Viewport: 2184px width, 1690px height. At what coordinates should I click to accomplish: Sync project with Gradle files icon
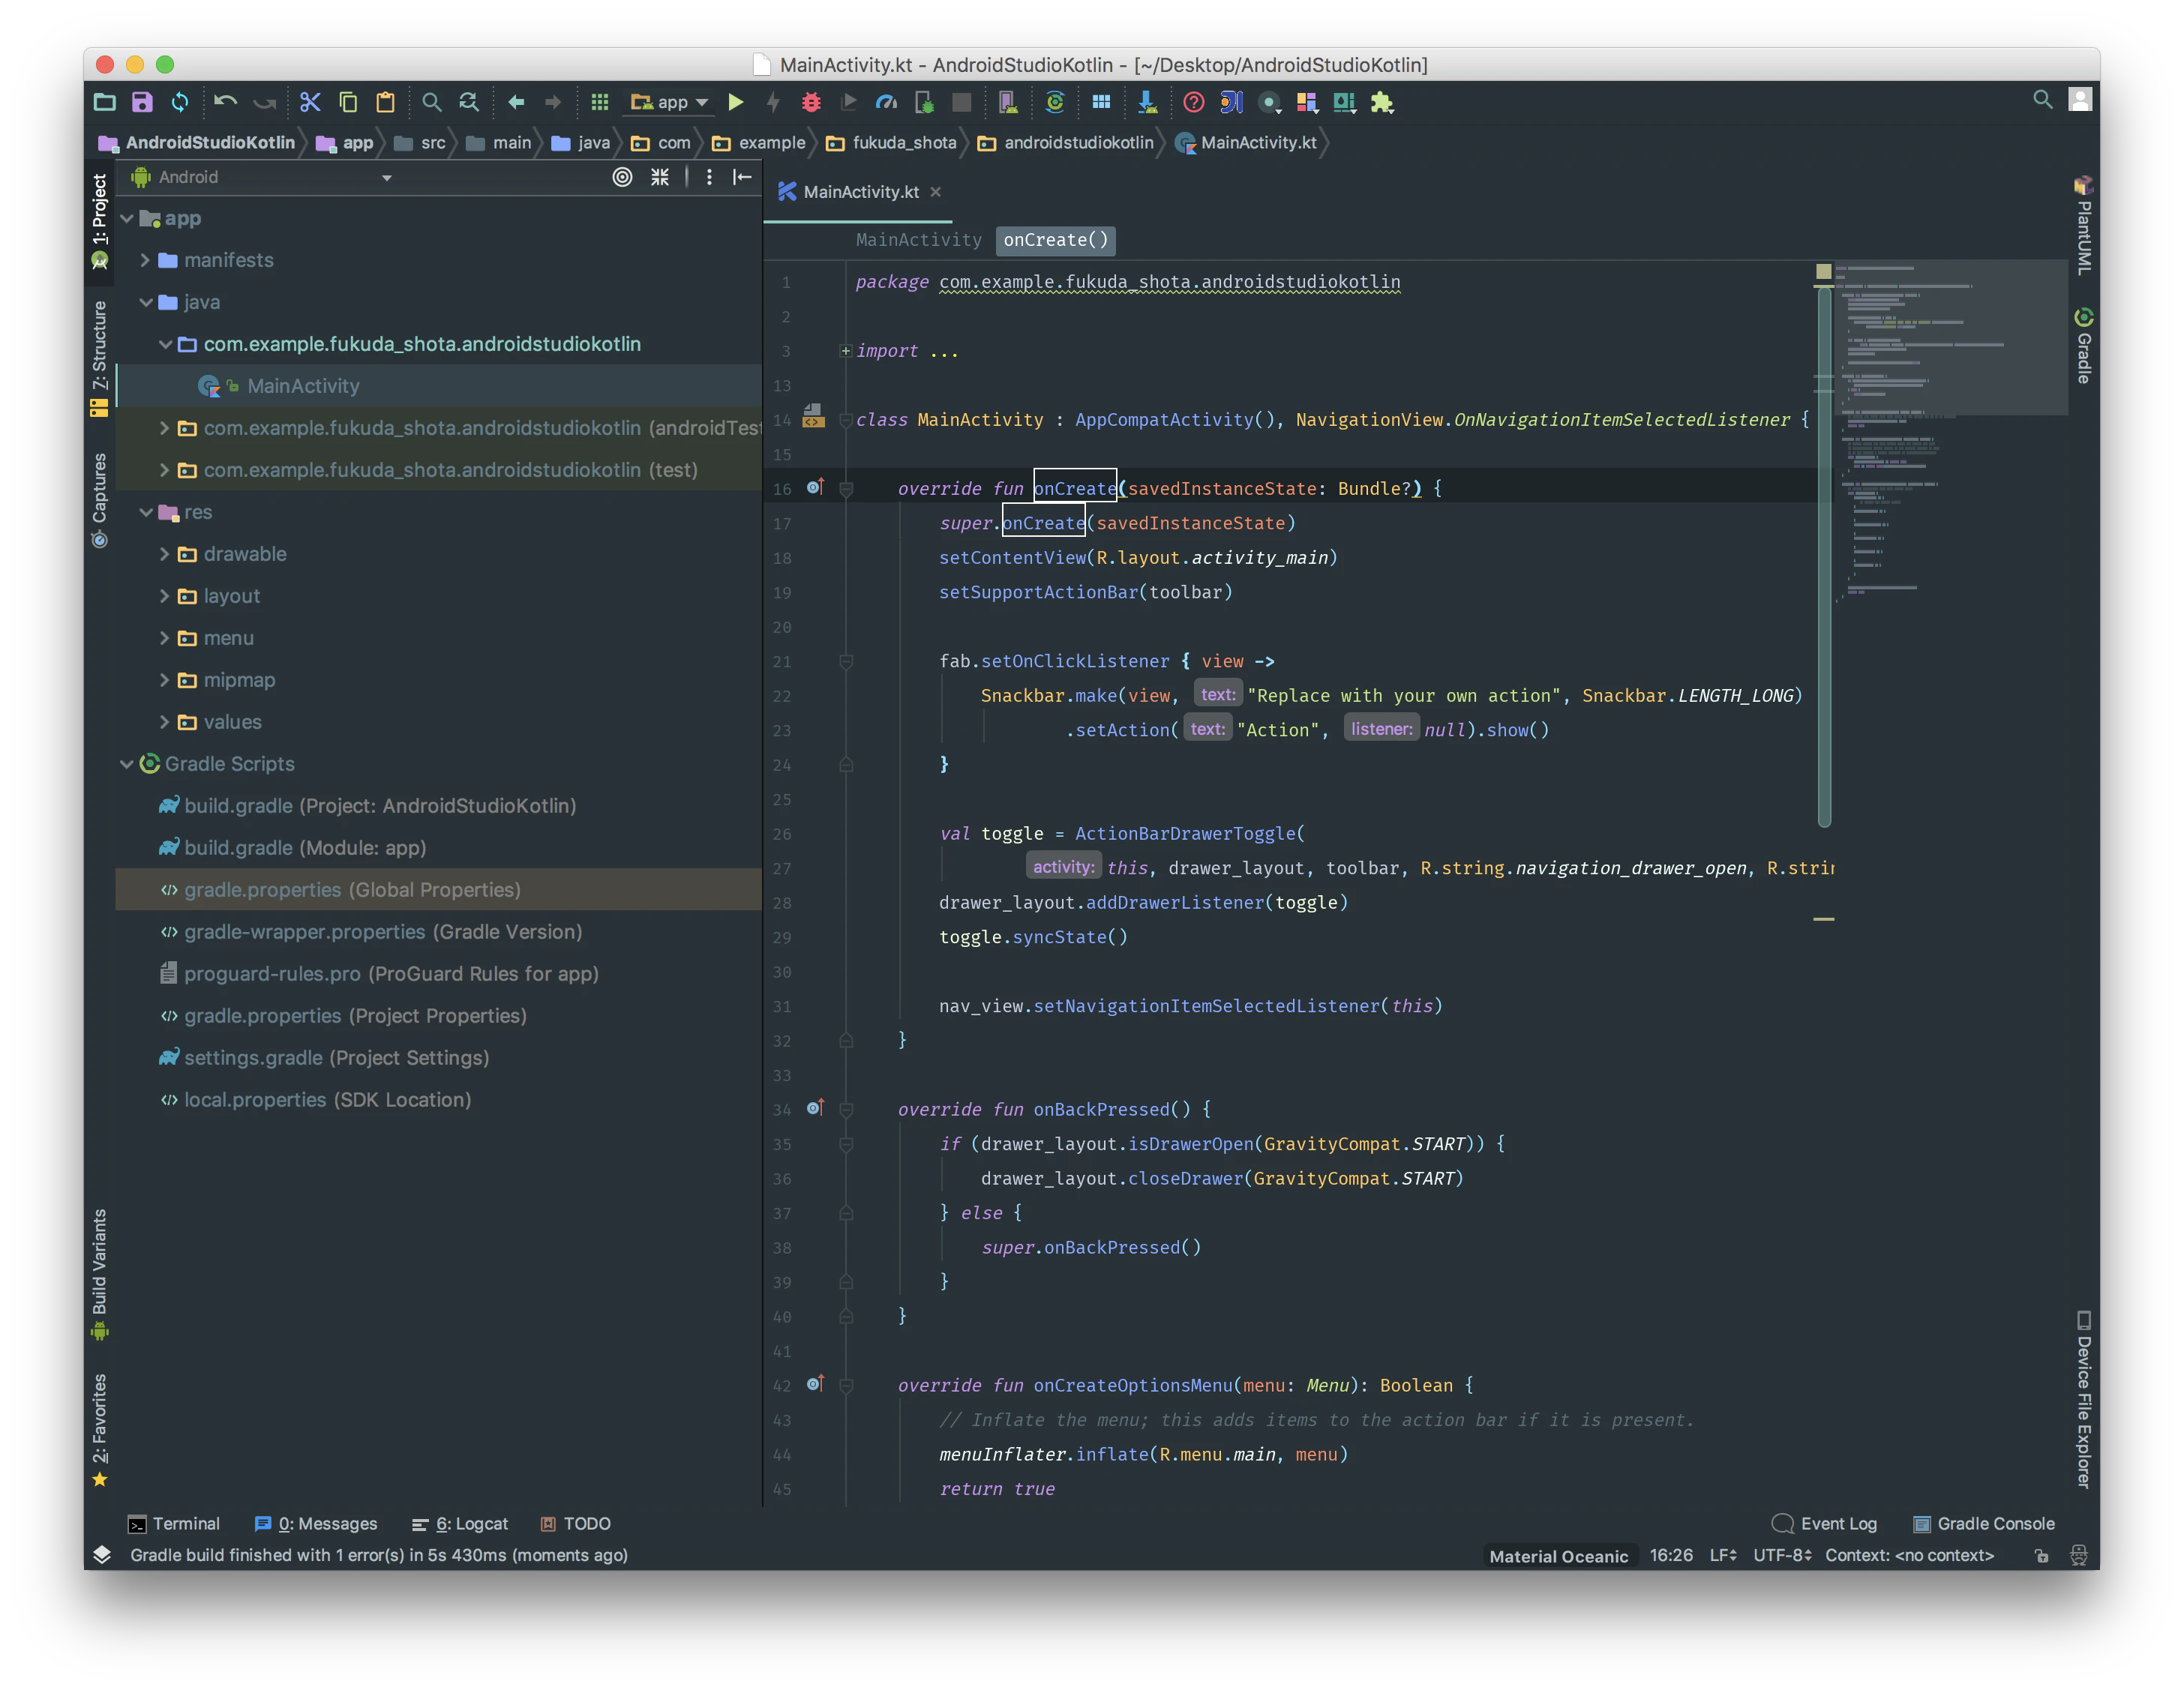click(1055, 102)
